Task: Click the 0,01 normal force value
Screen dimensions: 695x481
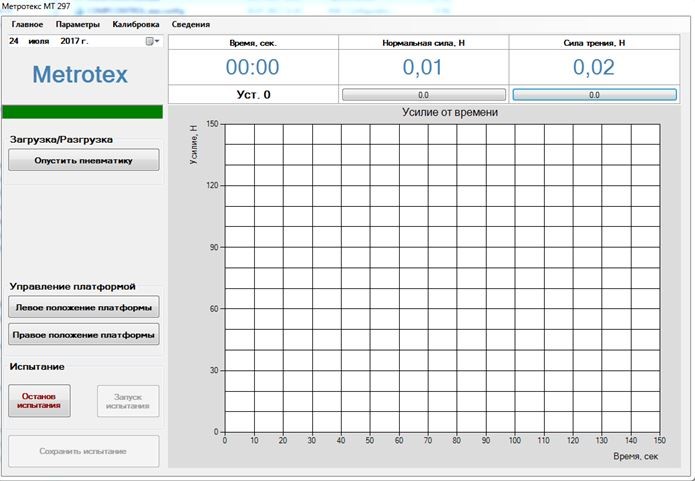Action: (423, 67)
